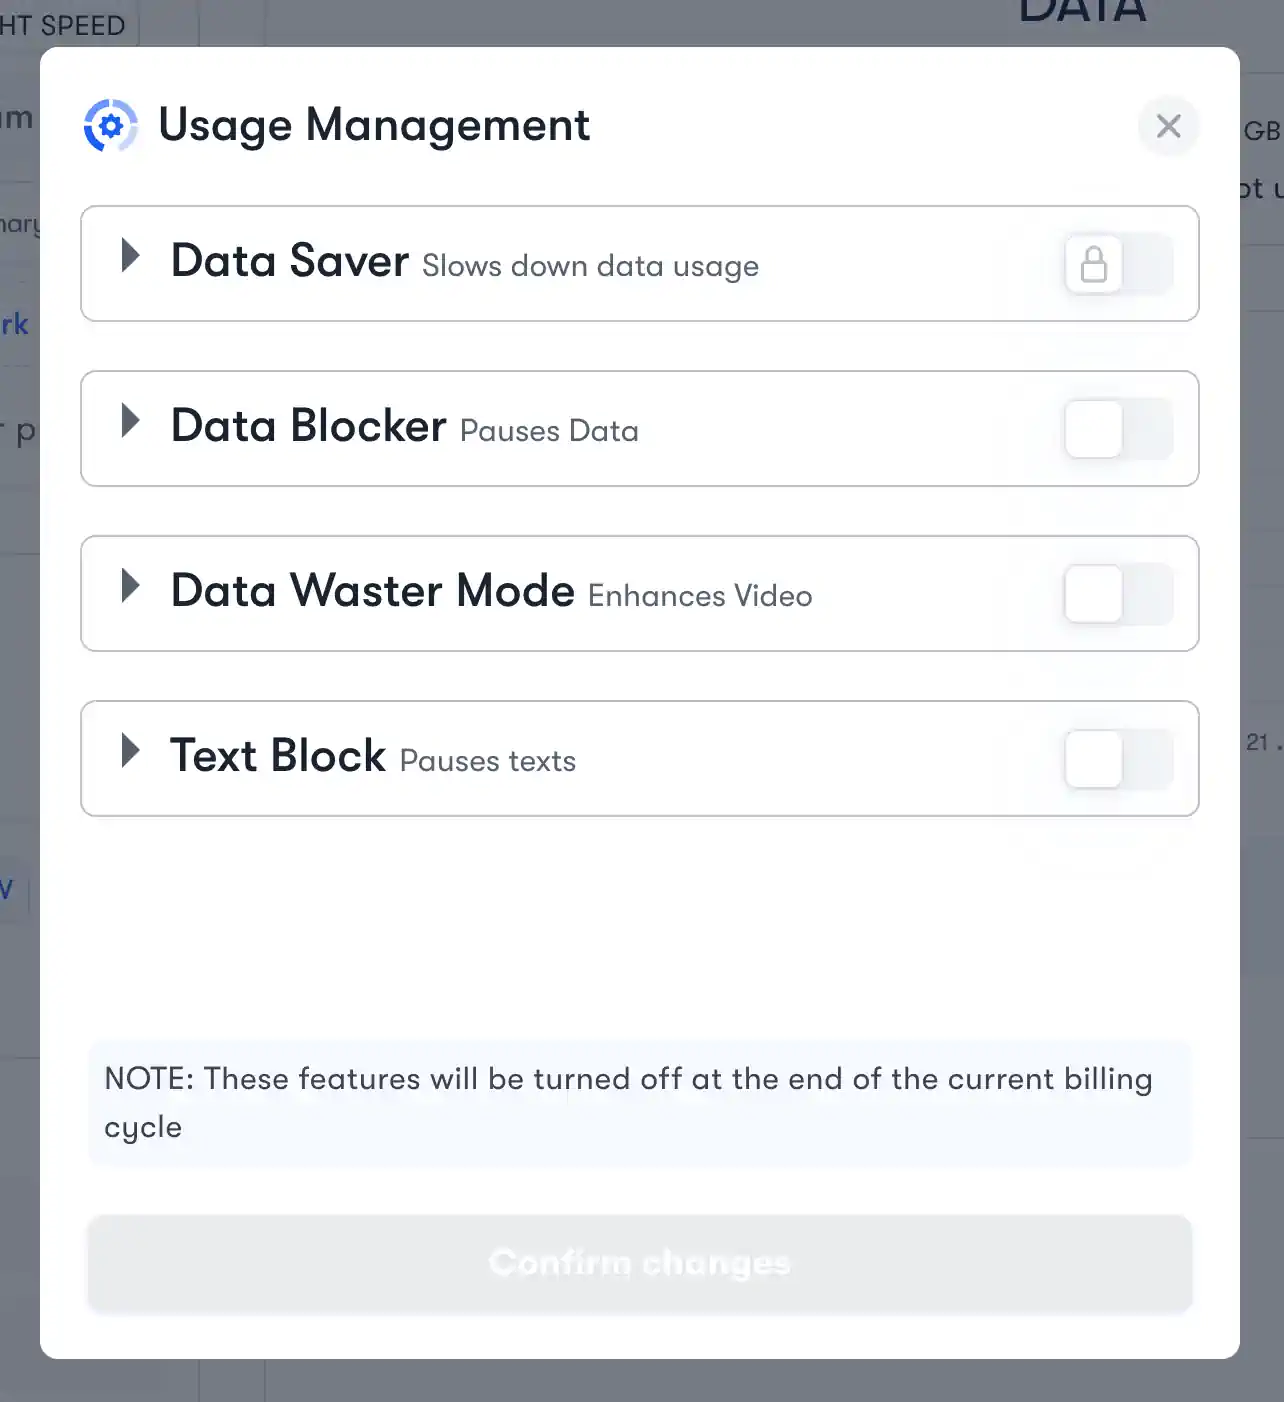Click the NOTE about billing cycle
The image size is (1284, 1402).
(x=639, y=1102)
